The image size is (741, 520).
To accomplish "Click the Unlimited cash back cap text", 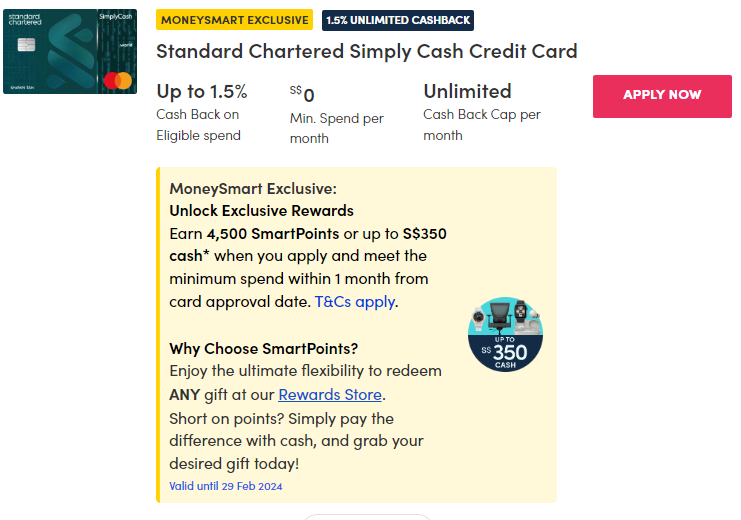I will pos(467,91).
